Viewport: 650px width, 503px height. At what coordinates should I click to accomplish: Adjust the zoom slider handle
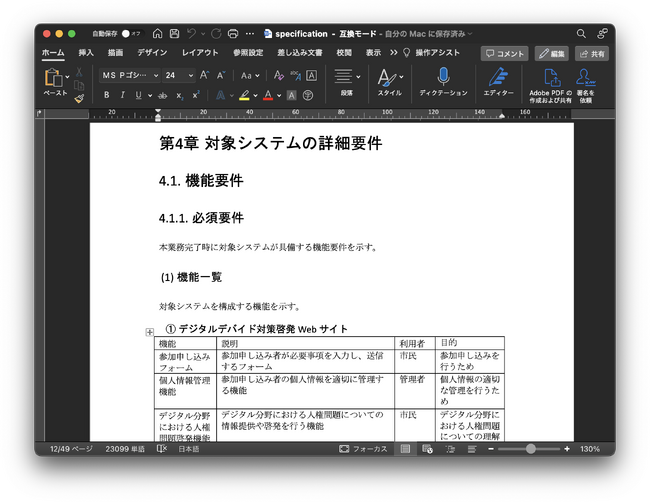tap(531, 449)
